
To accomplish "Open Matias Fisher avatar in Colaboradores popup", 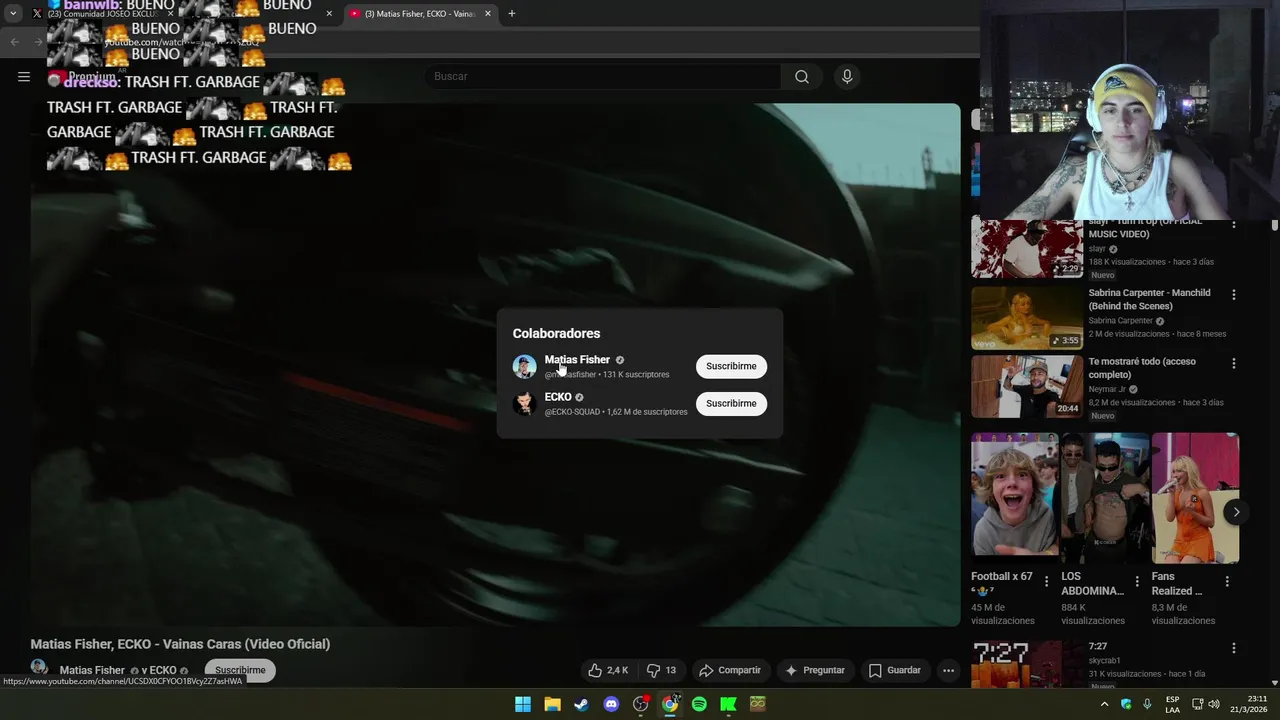I will (x=525, y=366).
